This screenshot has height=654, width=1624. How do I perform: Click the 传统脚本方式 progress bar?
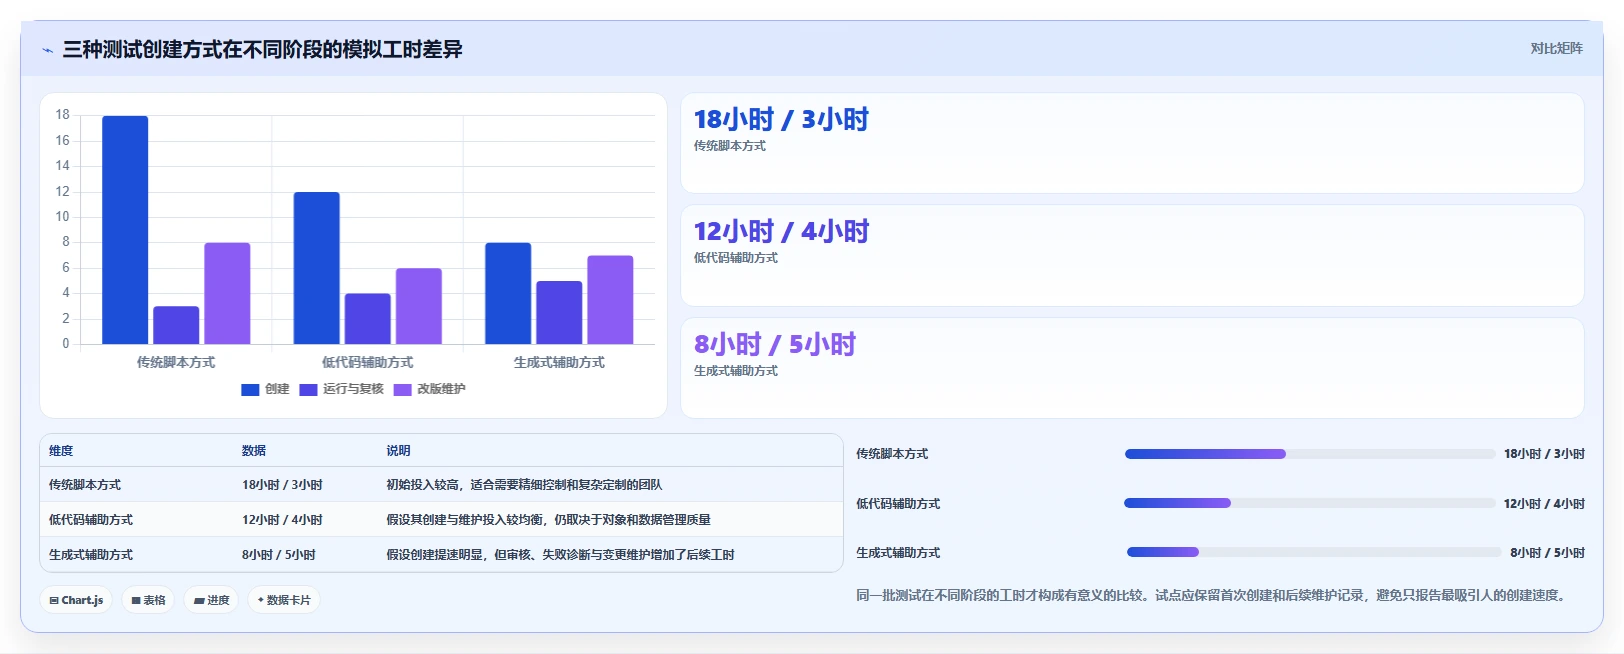[x=1310, y=454]
